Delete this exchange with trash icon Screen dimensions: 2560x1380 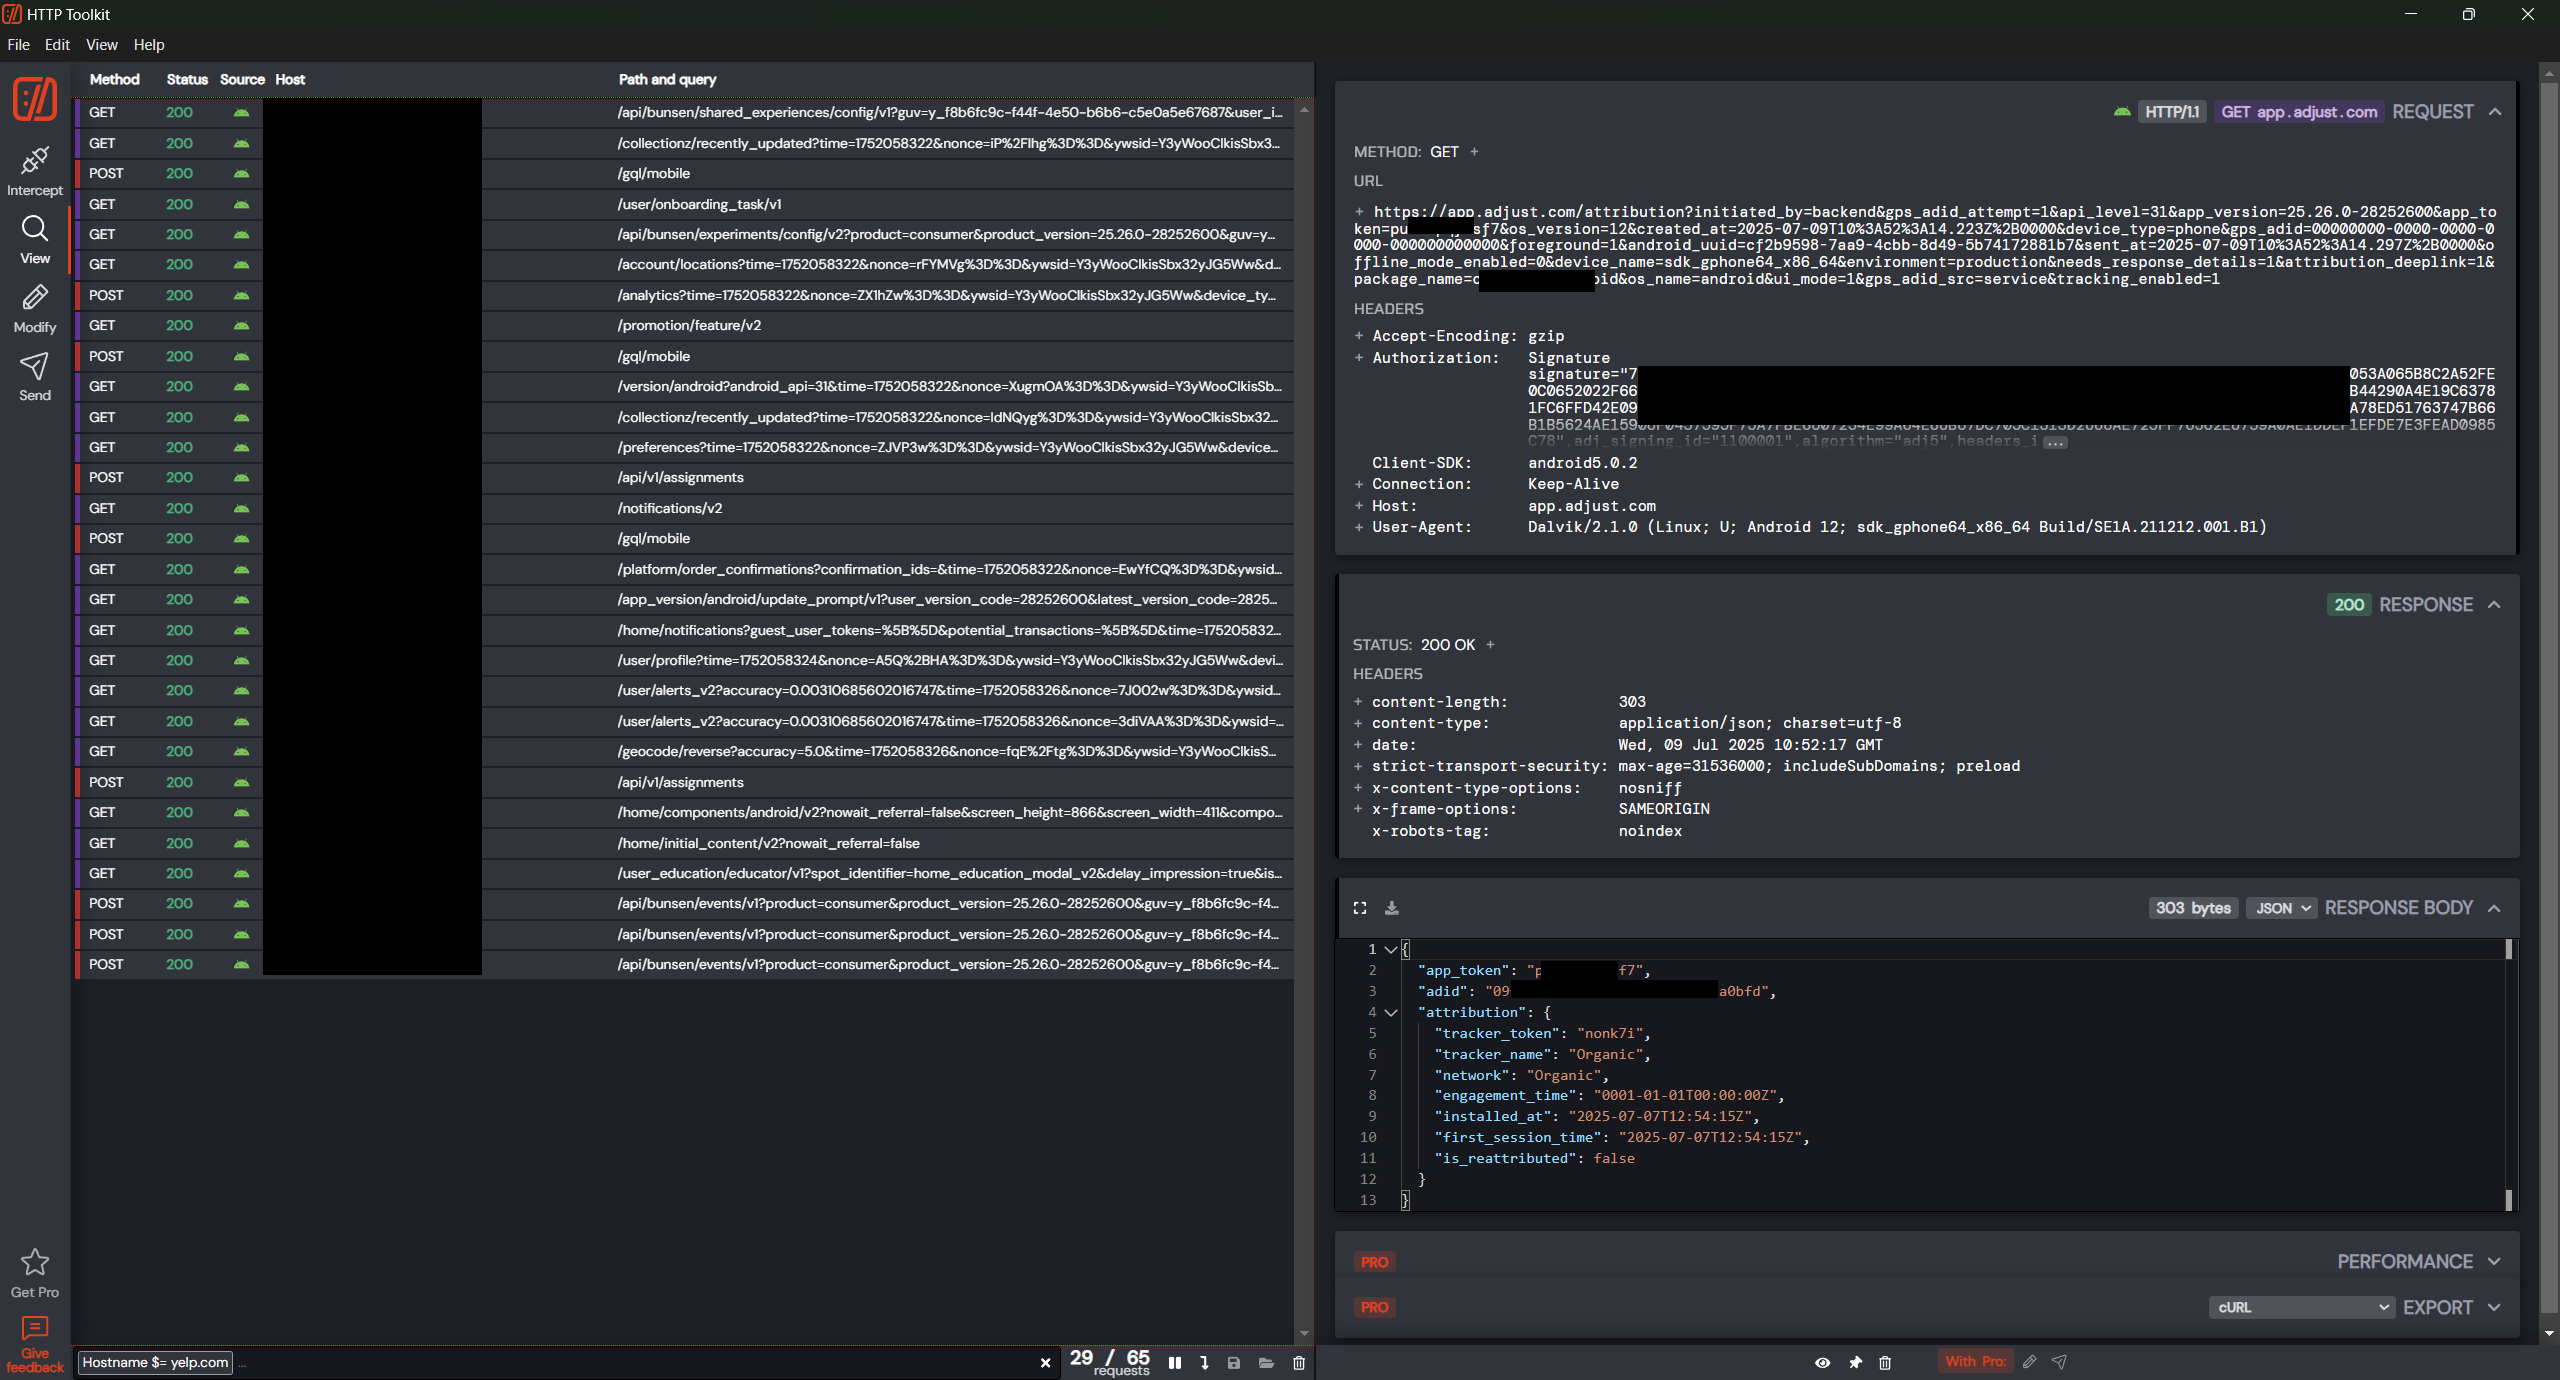(1885, 1362)
